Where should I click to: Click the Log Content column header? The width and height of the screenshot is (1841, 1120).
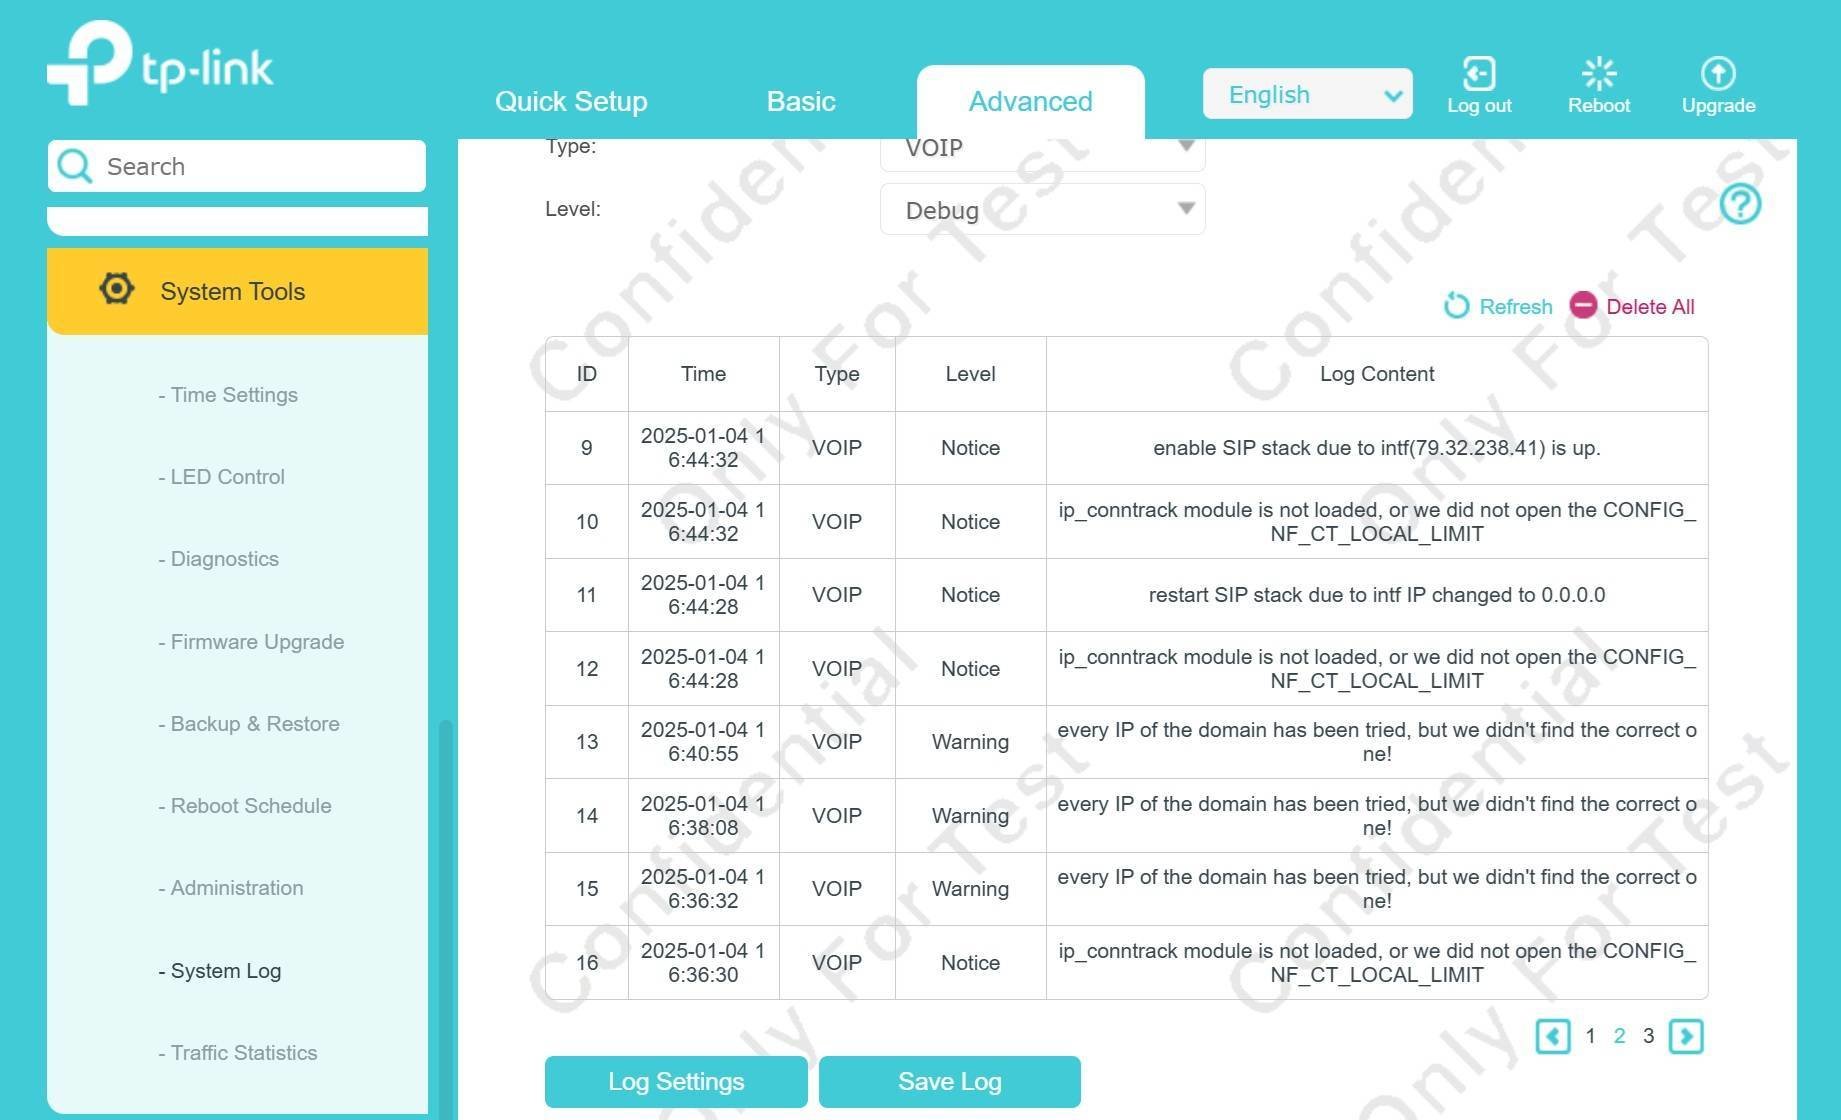[1376, 374]
